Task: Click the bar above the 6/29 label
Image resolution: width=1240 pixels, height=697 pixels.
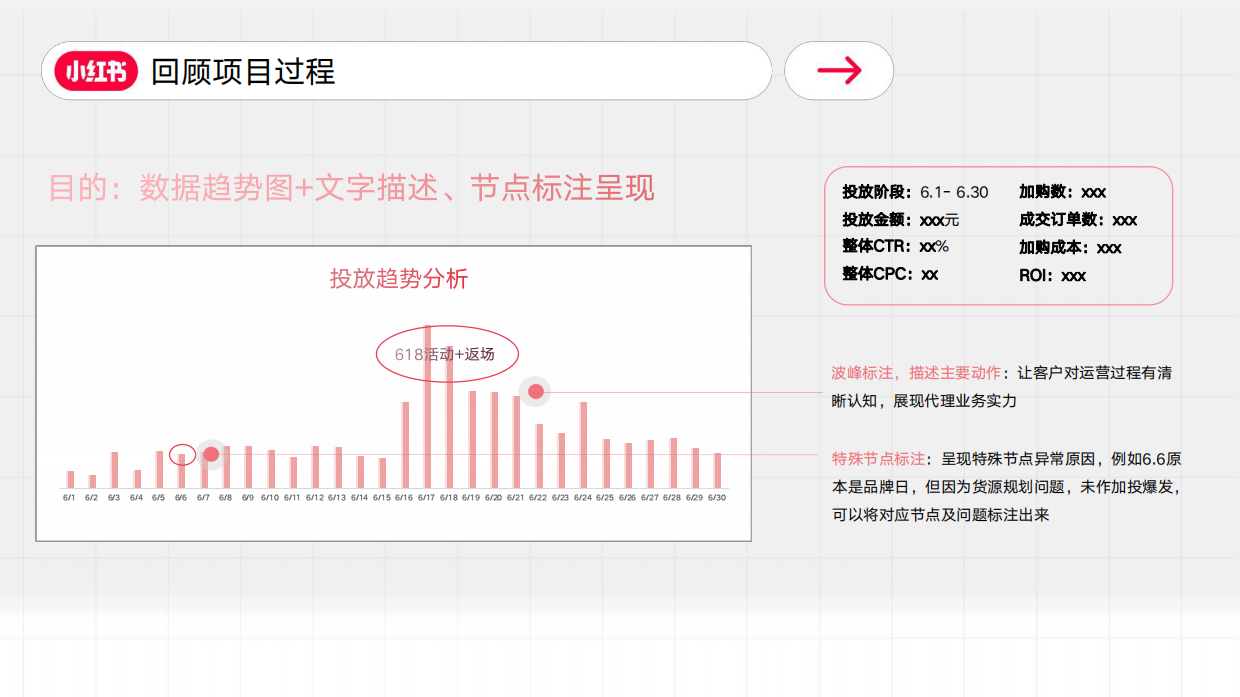Action: 695,468
